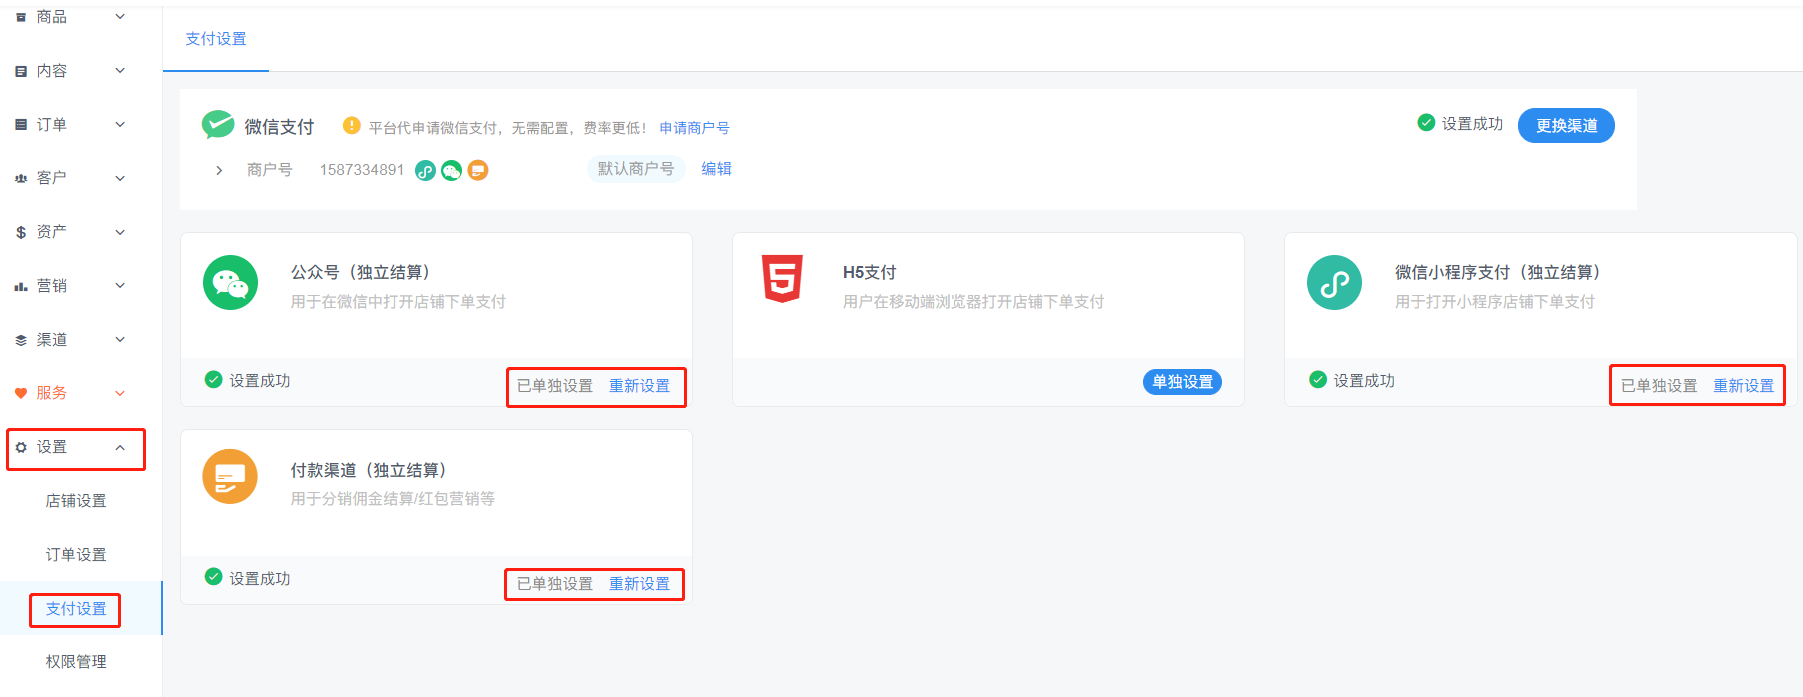
Task: Click the 微信小程序支付（独立结算）title
Action: 1501,272
